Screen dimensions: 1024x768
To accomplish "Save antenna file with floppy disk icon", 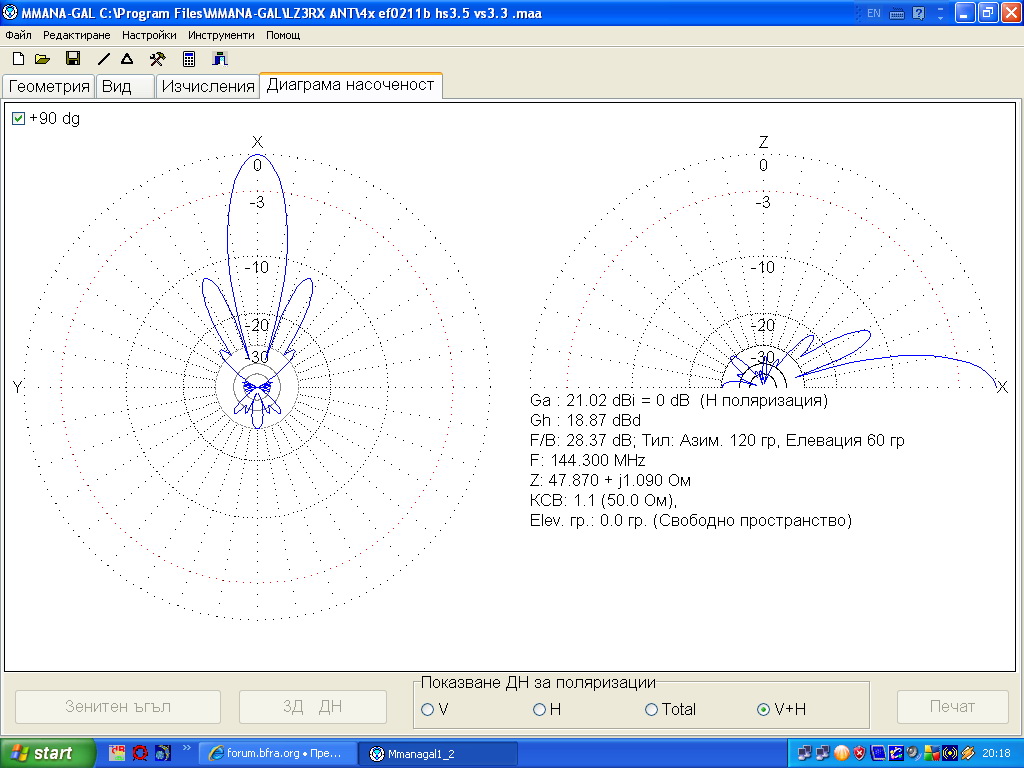I will pos(73,59).
